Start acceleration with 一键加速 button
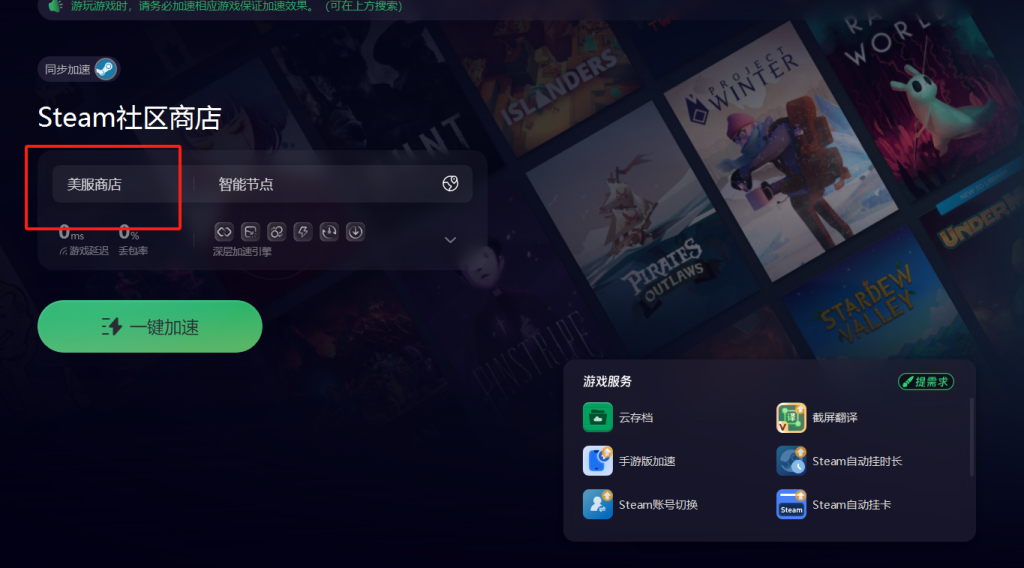Image resolution: width=1024 pixels, height=568 pixels. pos(150,326)
